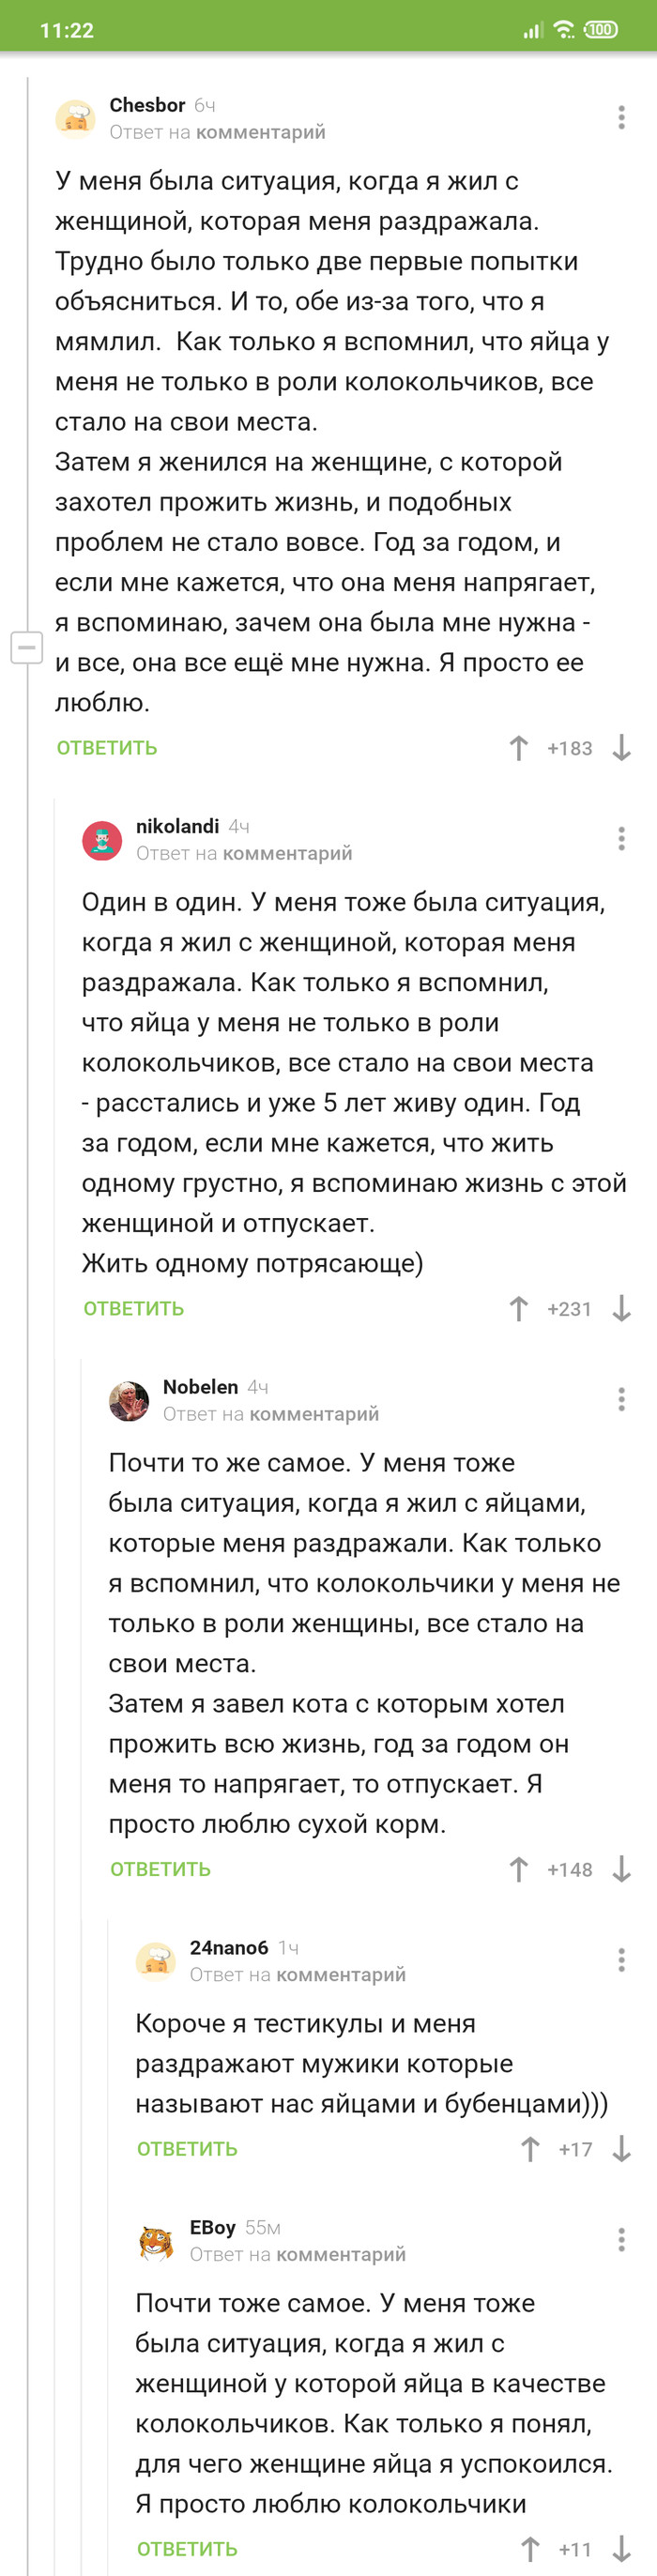The width and height of the screenshot is (657, 2576).
Task: Open the three-dot menu beside Nobelen
Action: [x=620, y=1399]
